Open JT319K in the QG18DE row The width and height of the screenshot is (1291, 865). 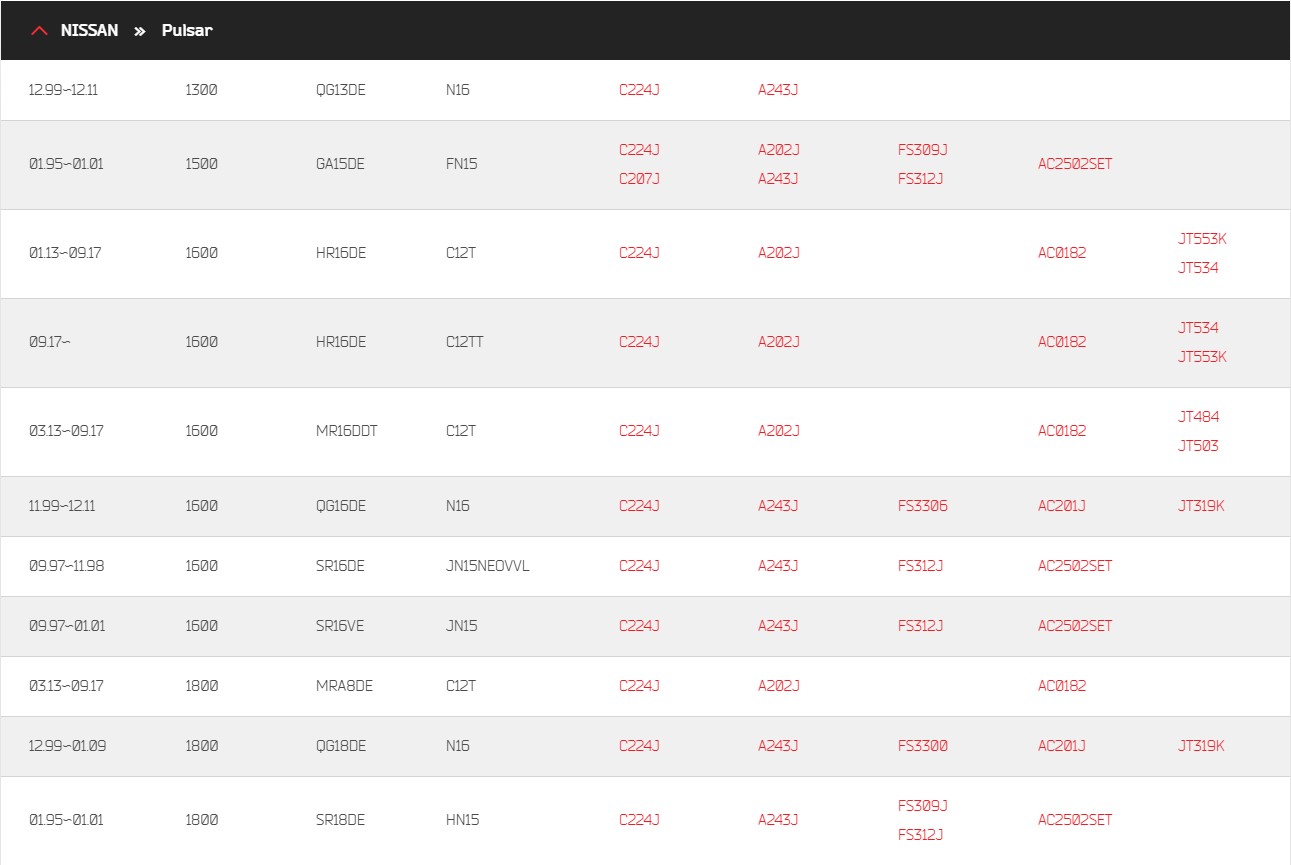coord(1201,746)
